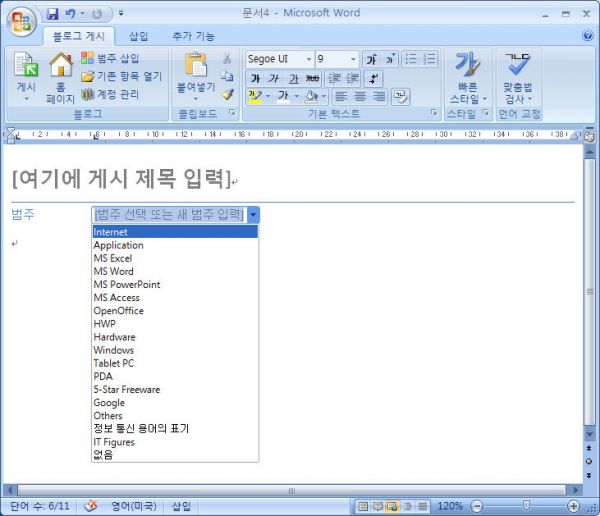Switch to Insert (삽입) tab
Viewport: 600px width, 516px height.
[139, 36]
